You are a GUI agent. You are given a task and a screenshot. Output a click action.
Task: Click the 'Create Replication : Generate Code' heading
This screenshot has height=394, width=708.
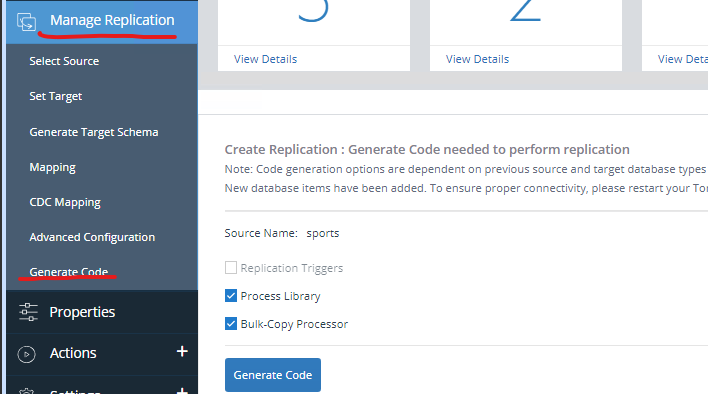pyautogui.click(x=427, y=149)
